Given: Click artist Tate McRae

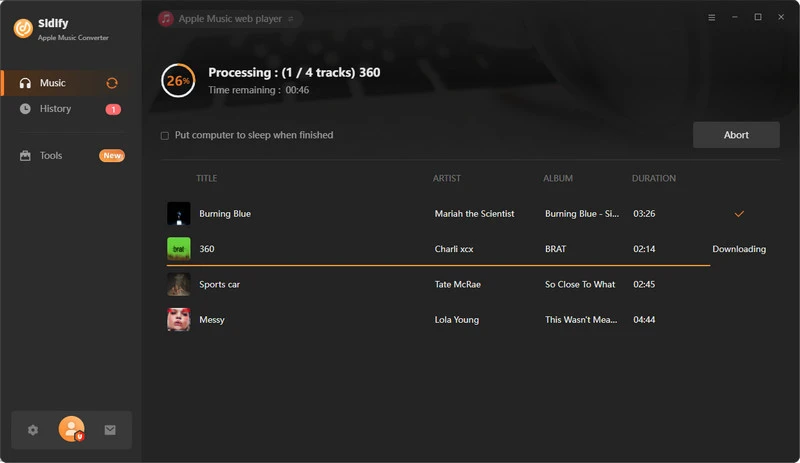Looking at the screenshot, I should tap(458, 284).
